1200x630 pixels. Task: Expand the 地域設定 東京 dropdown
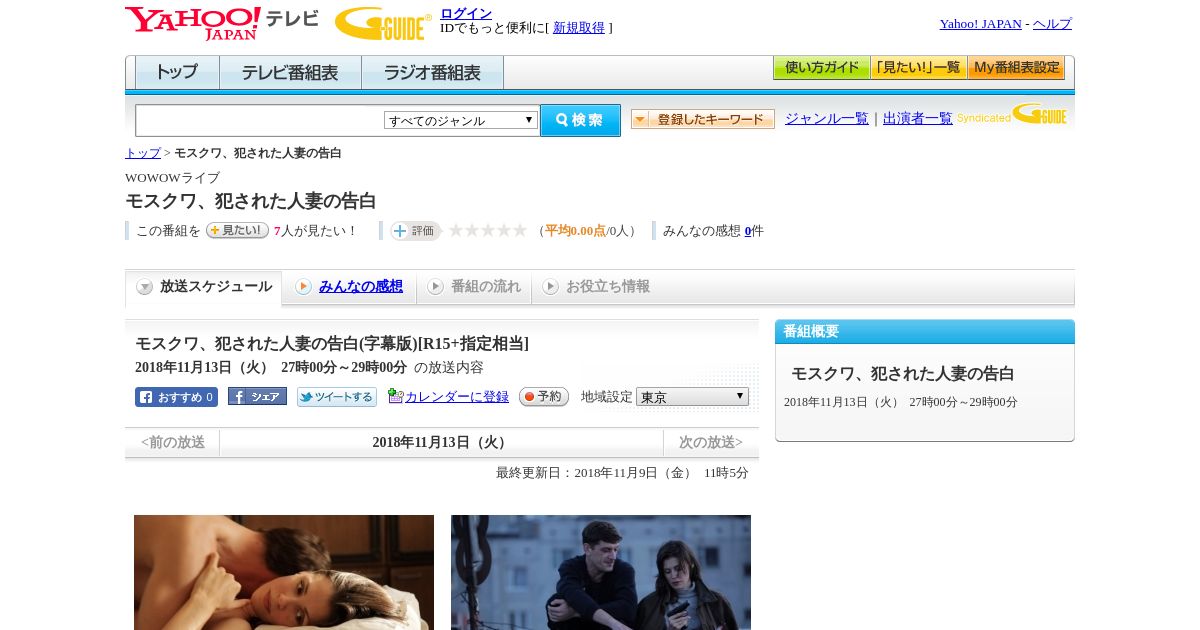point(692,397)
